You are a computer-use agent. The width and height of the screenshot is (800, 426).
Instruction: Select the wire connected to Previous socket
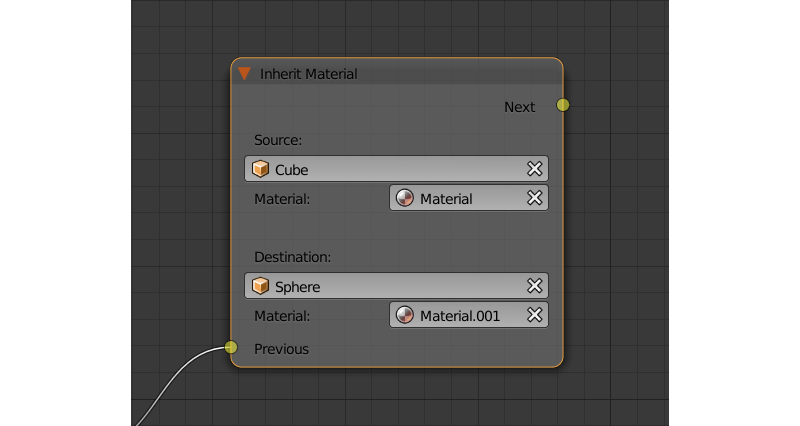170,383
